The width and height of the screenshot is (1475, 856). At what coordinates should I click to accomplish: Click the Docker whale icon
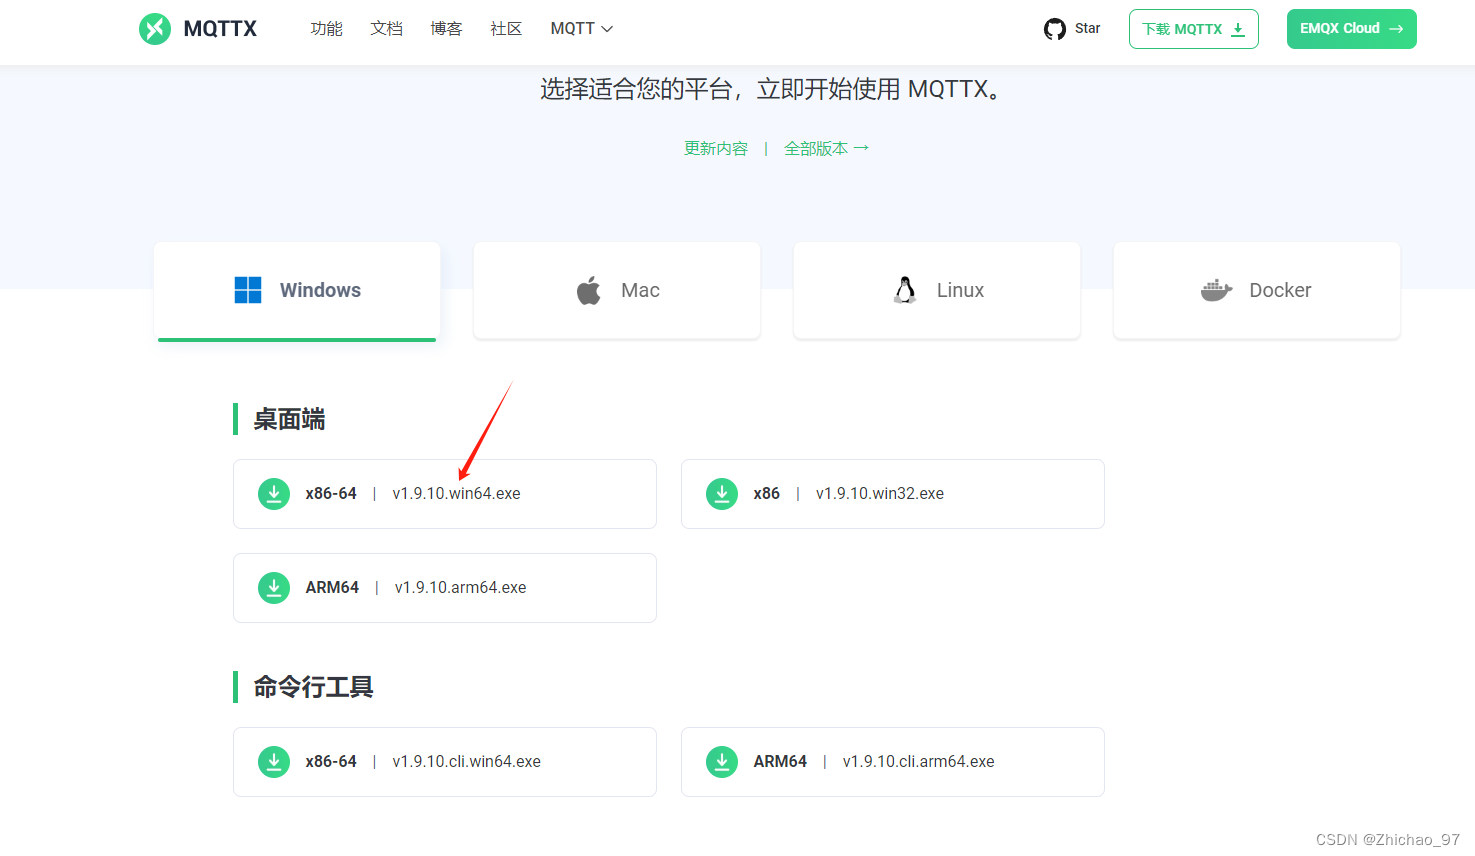(1216, 290)
